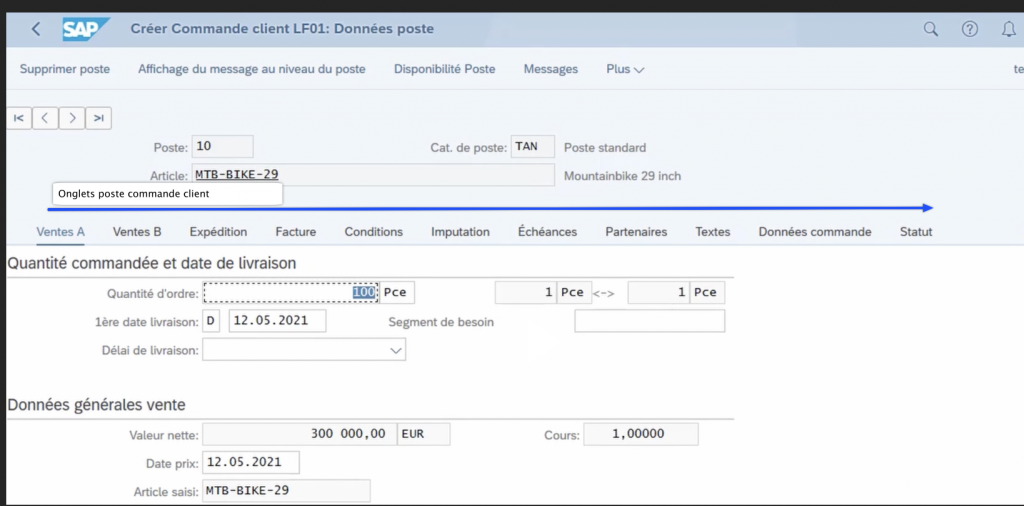
Task: Open Délai de livraison dropdown
Action: pos(396,350)
